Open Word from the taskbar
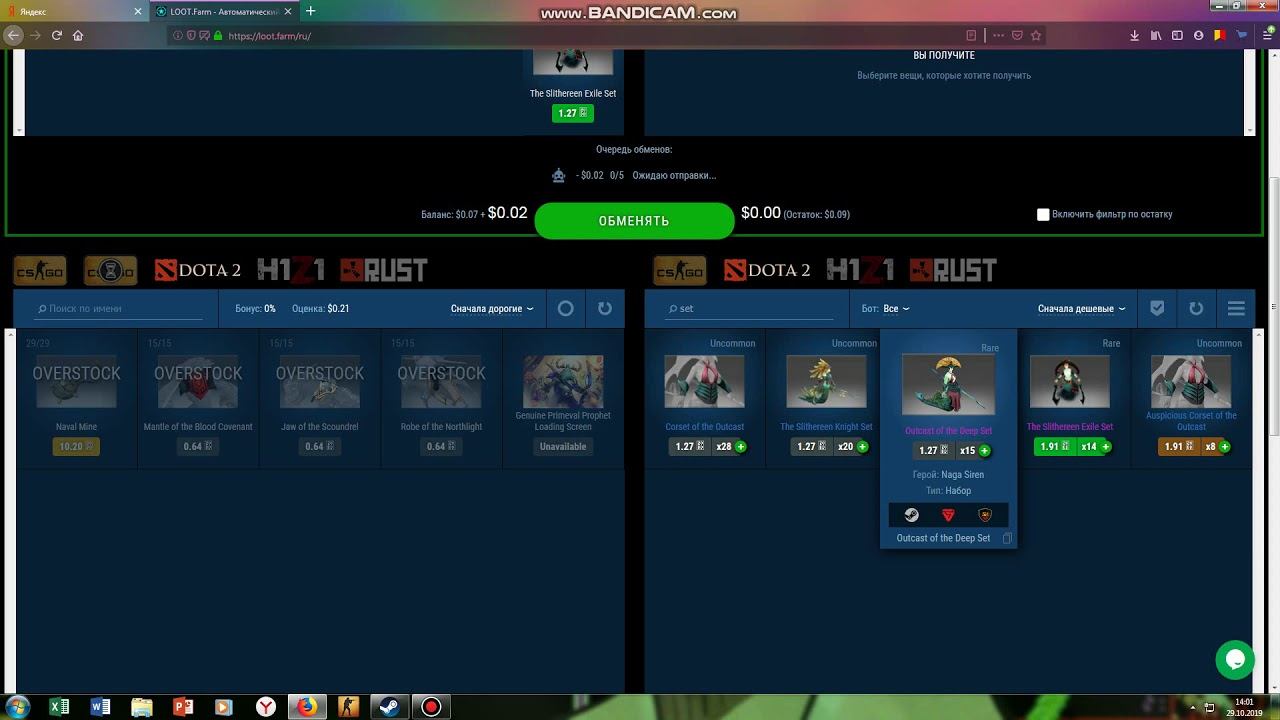Screen dimensions: 1280x720 point(100,707)
